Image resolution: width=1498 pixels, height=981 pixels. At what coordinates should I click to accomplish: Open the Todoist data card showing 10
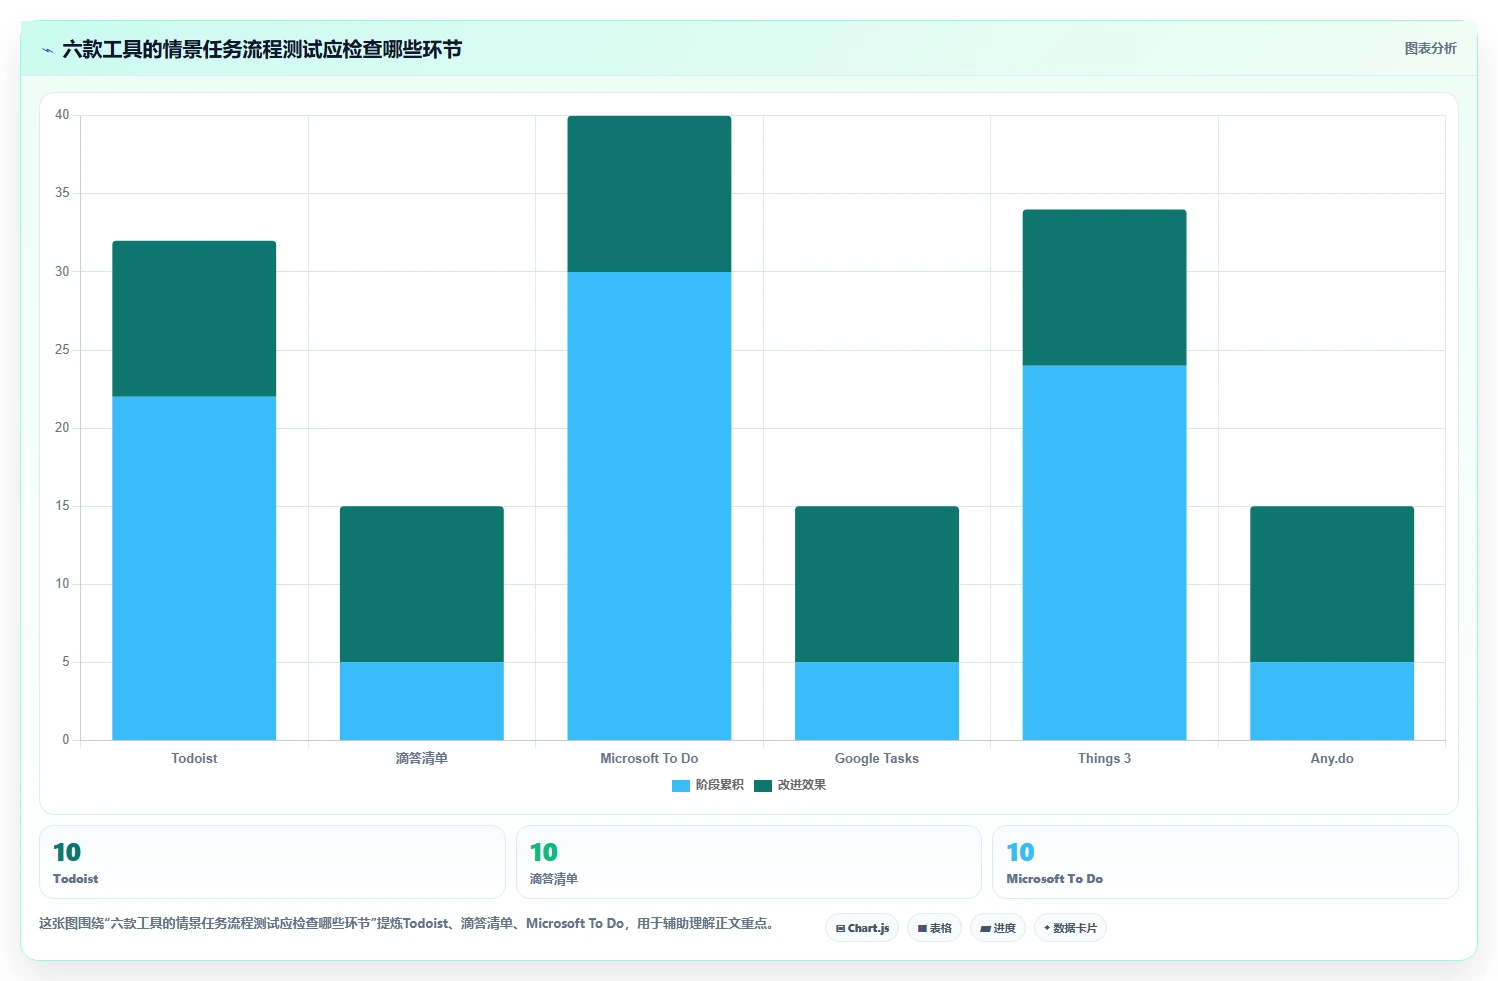[272, 862]
